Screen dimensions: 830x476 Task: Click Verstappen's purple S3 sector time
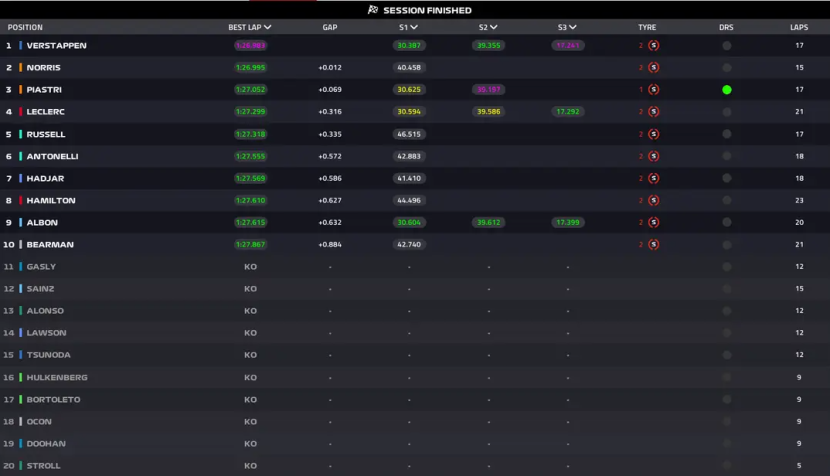pyautogui.click(x=567, y=46)
